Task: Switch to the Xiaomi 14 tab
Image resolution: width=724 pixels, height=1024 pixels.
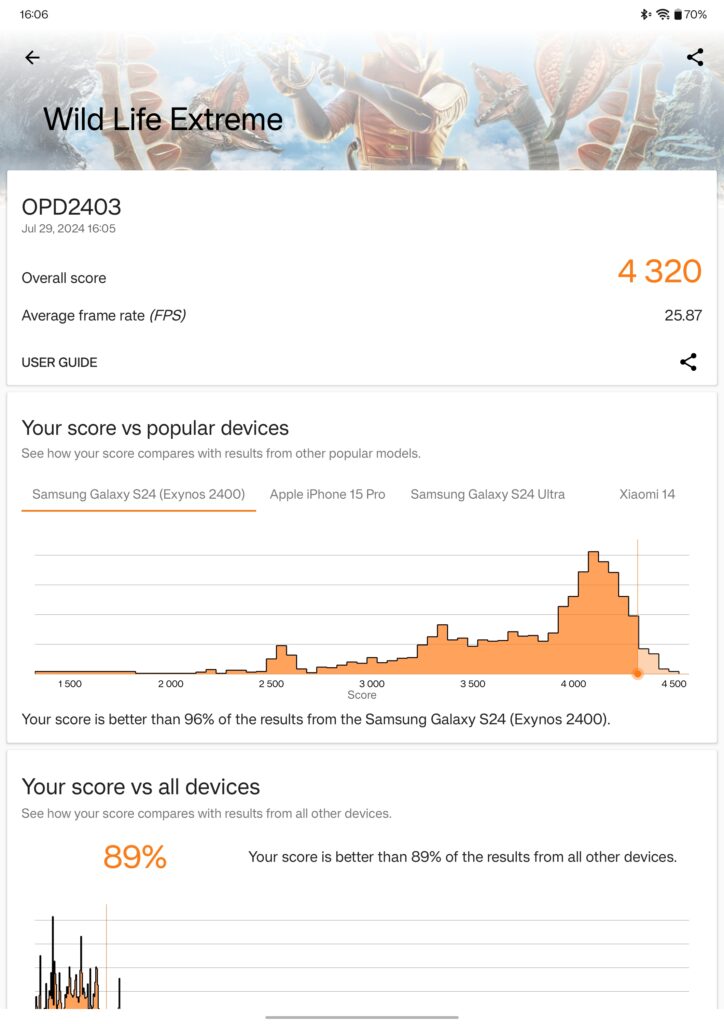Action: [x=647, y=494]
